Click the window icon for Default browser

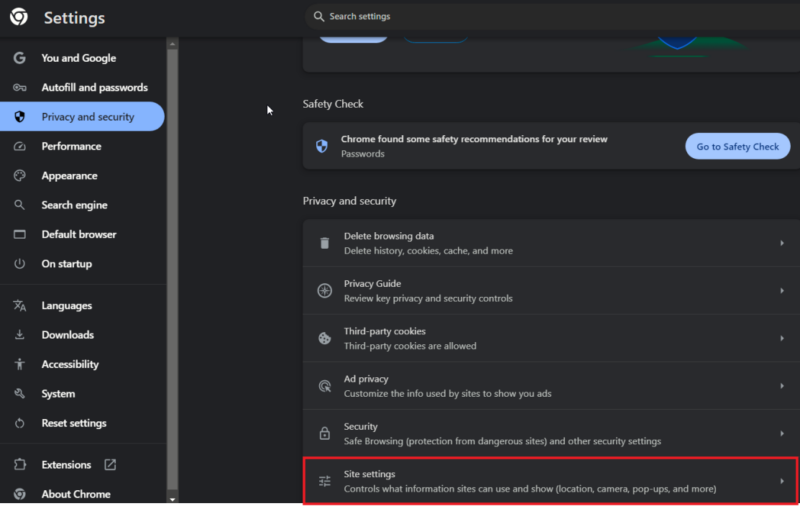coord(19,235)
